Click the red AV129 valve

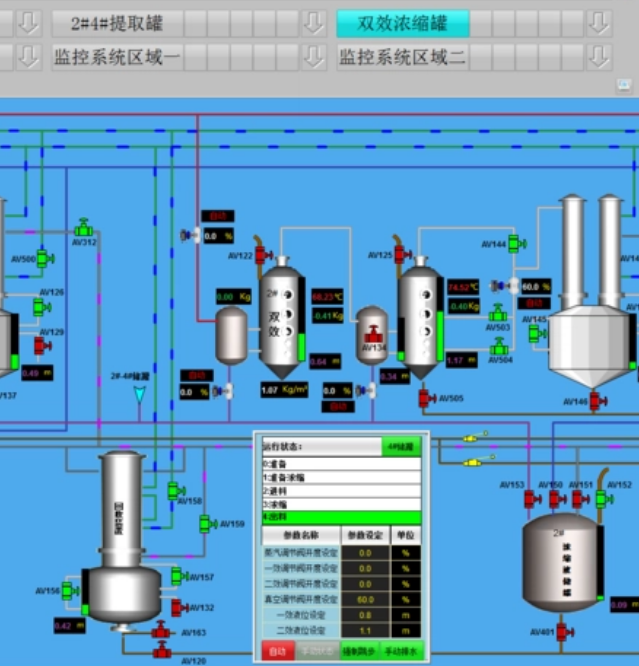point(42,346)
